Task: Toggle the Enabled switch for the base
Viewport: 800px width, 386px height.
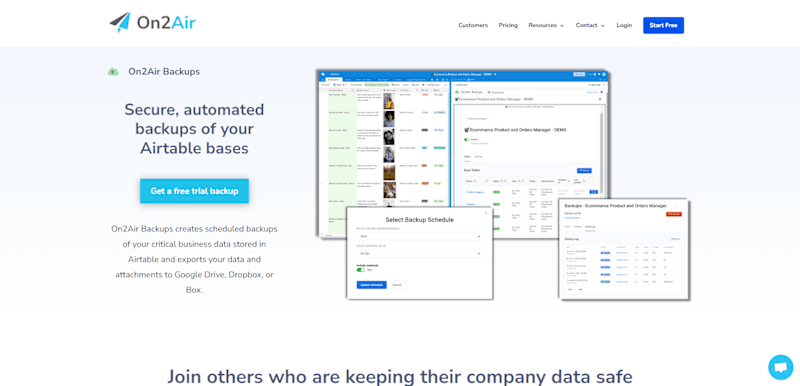Action: click(466, 139)
